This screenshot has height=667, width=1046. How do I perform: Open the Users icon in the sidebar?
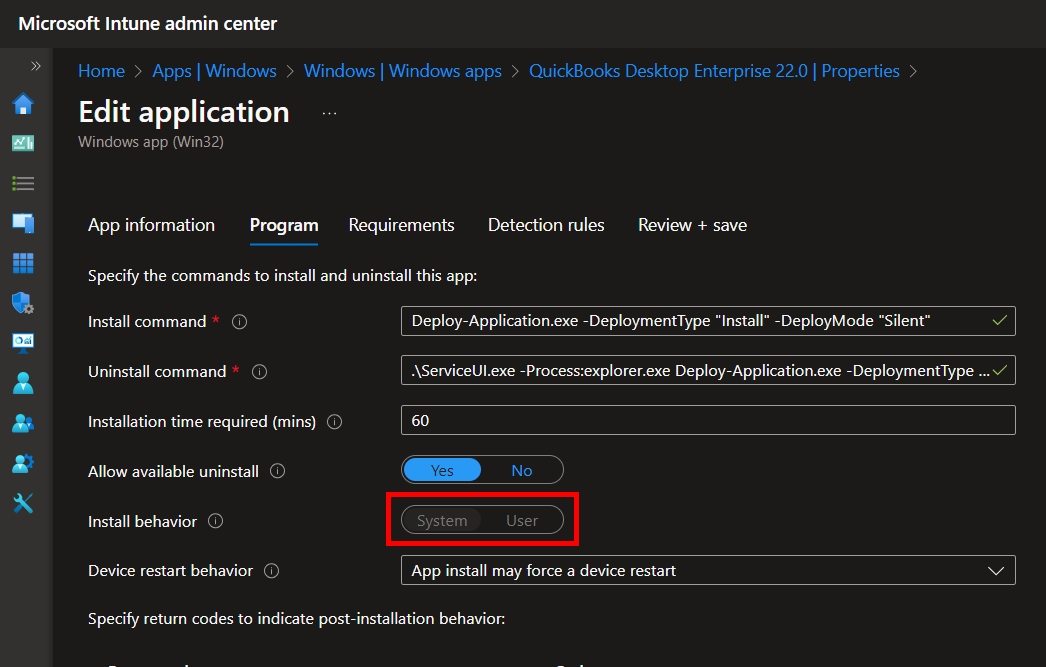pos(23,383)
